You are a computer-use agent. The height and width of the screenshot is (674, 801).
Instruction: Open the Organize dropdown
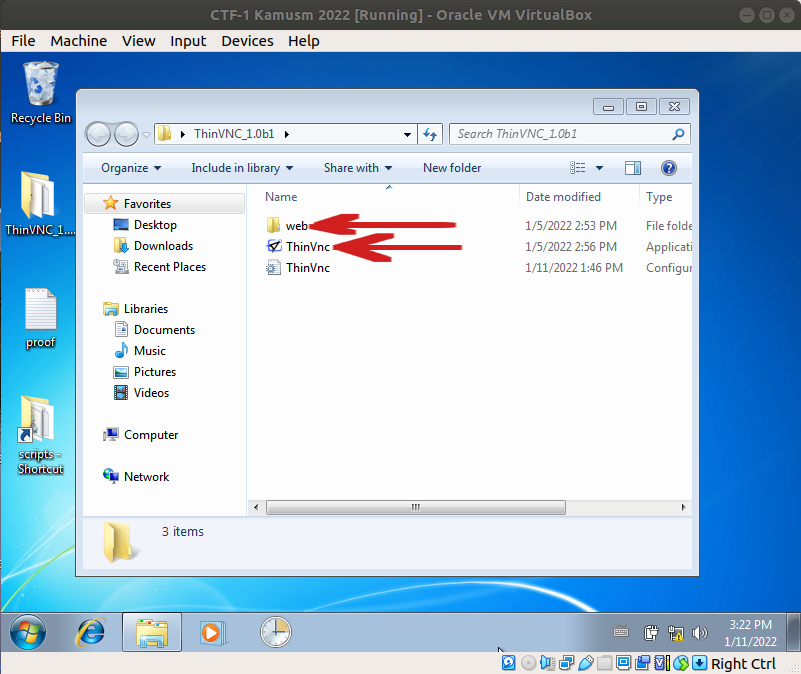(x=131, y=168)
